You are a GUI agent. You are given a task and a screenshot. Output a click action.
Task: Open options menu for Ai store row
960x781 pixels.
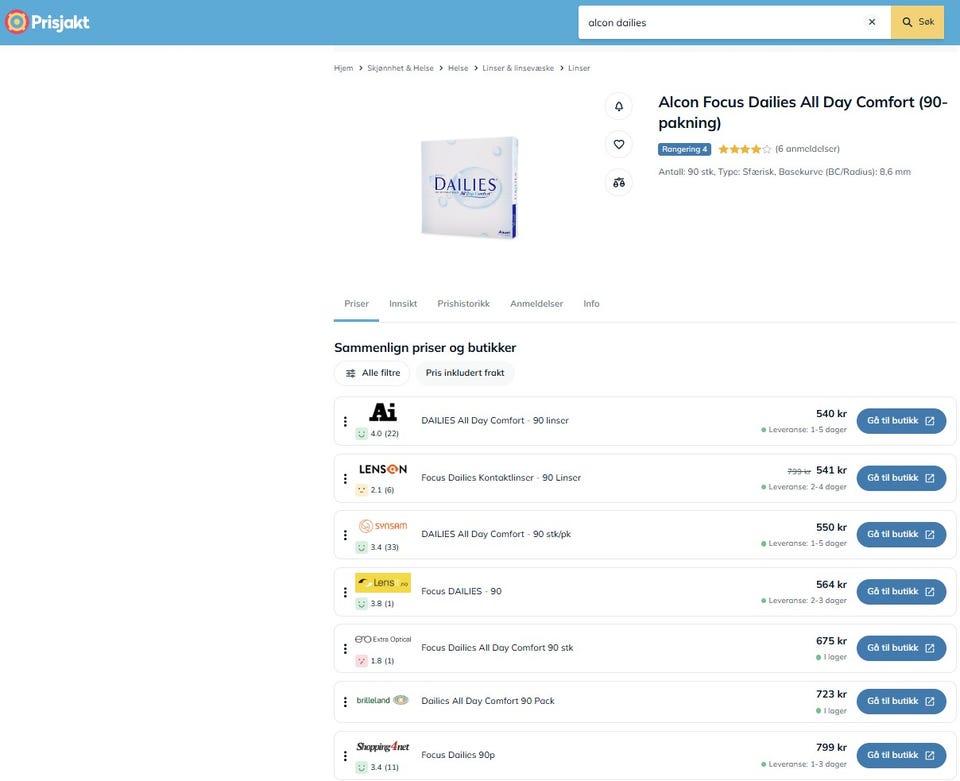345,421
